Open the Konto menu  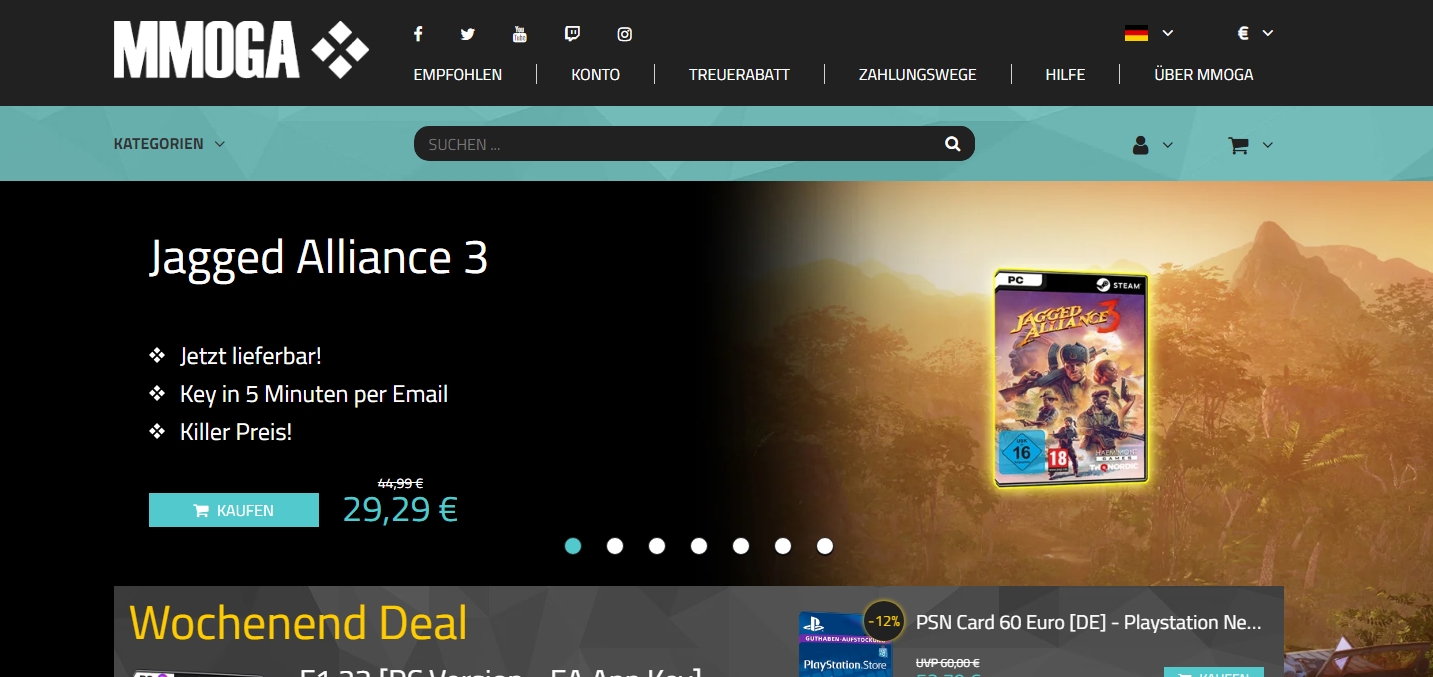[x=596, y=74]
